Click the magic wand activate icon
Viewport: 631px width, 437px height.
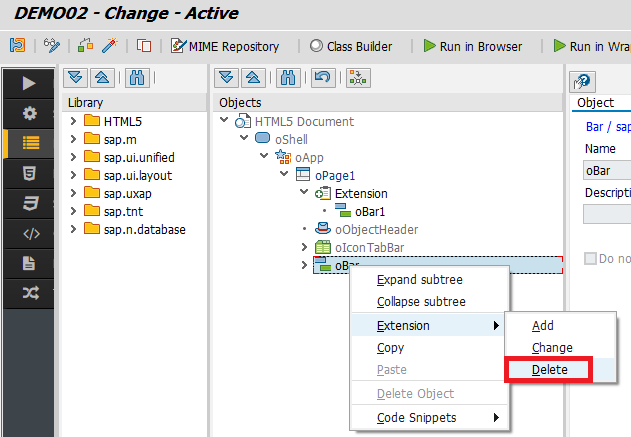click(109, 45)
